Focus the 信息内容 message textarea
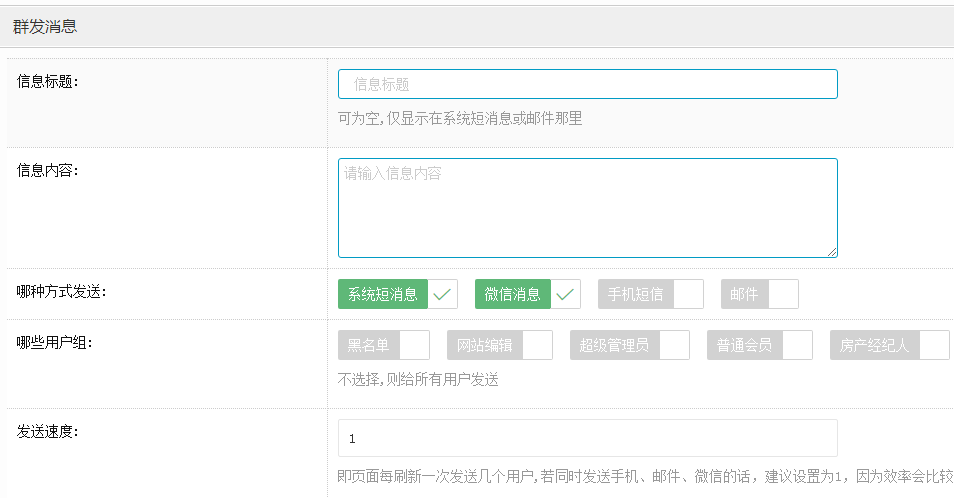This screenshot has height=498, width=954. 587,207
